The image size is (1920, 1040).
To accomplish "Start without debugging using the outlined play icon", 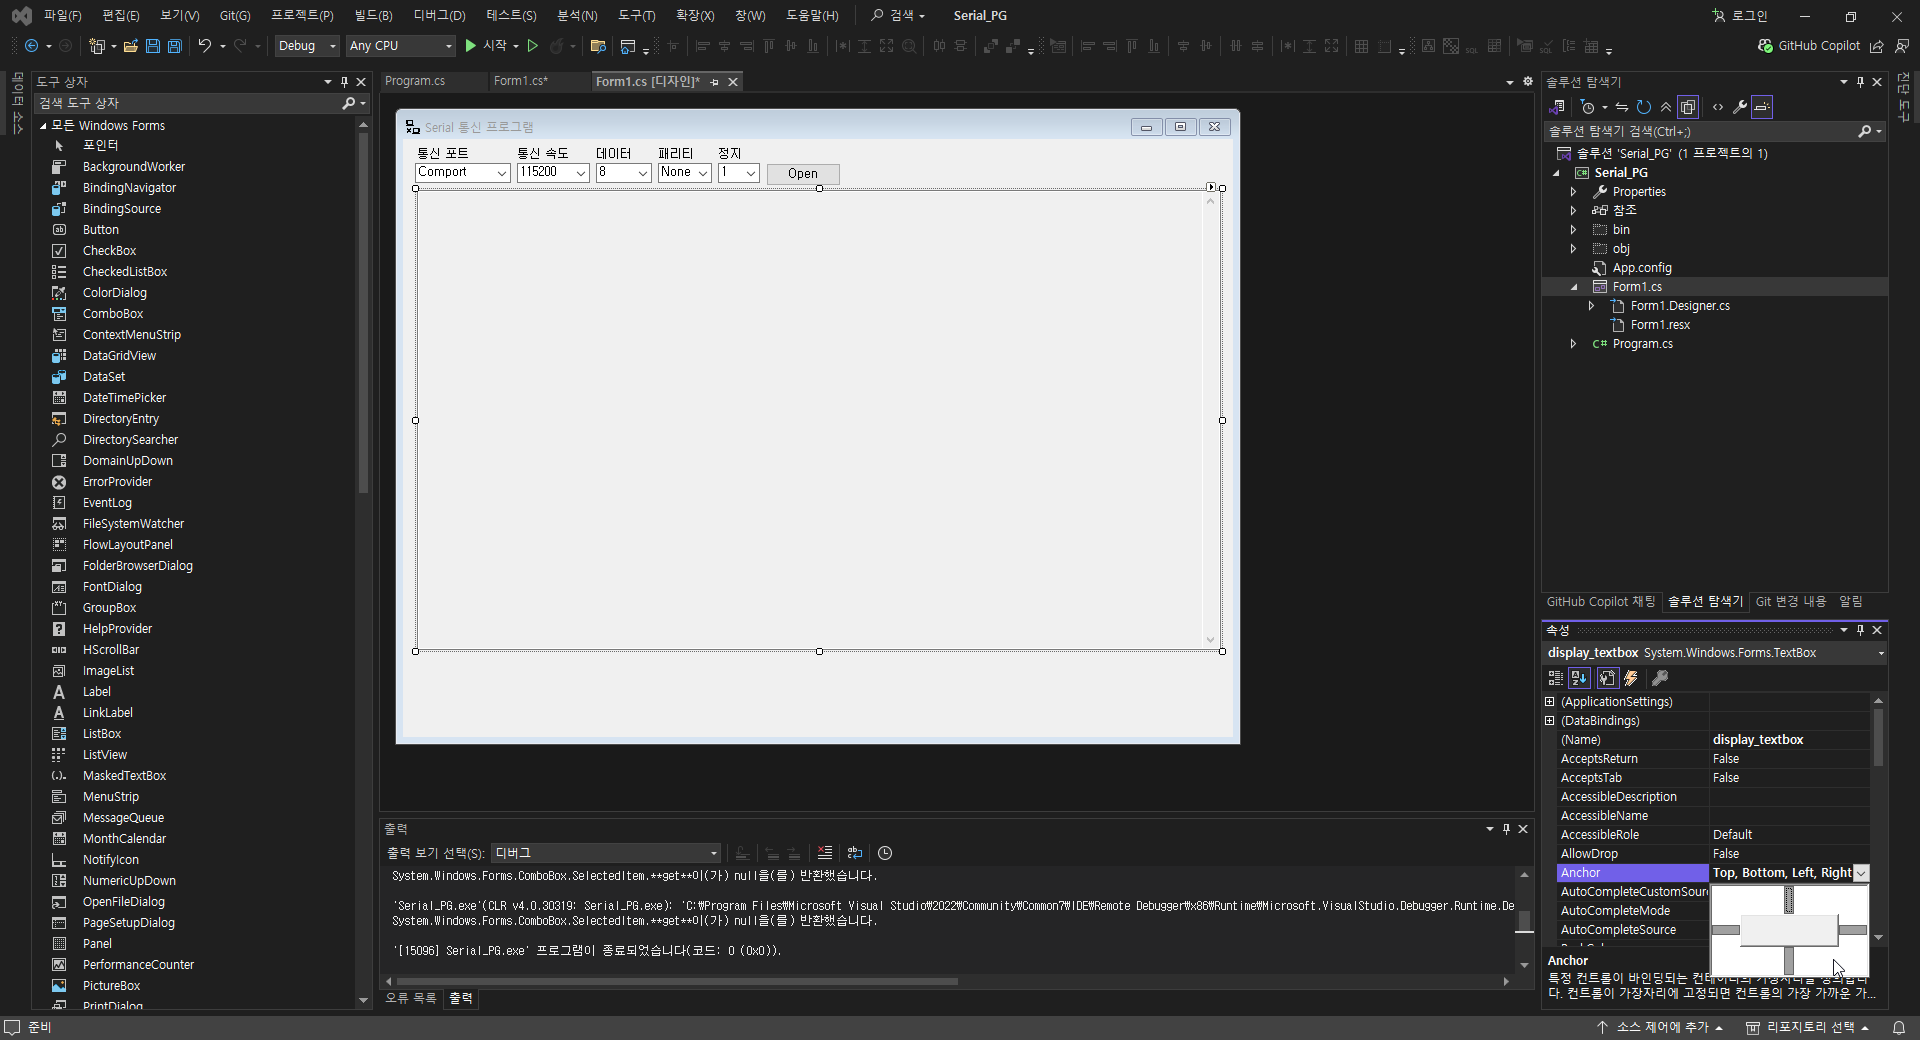I will (x=533, y=46).
